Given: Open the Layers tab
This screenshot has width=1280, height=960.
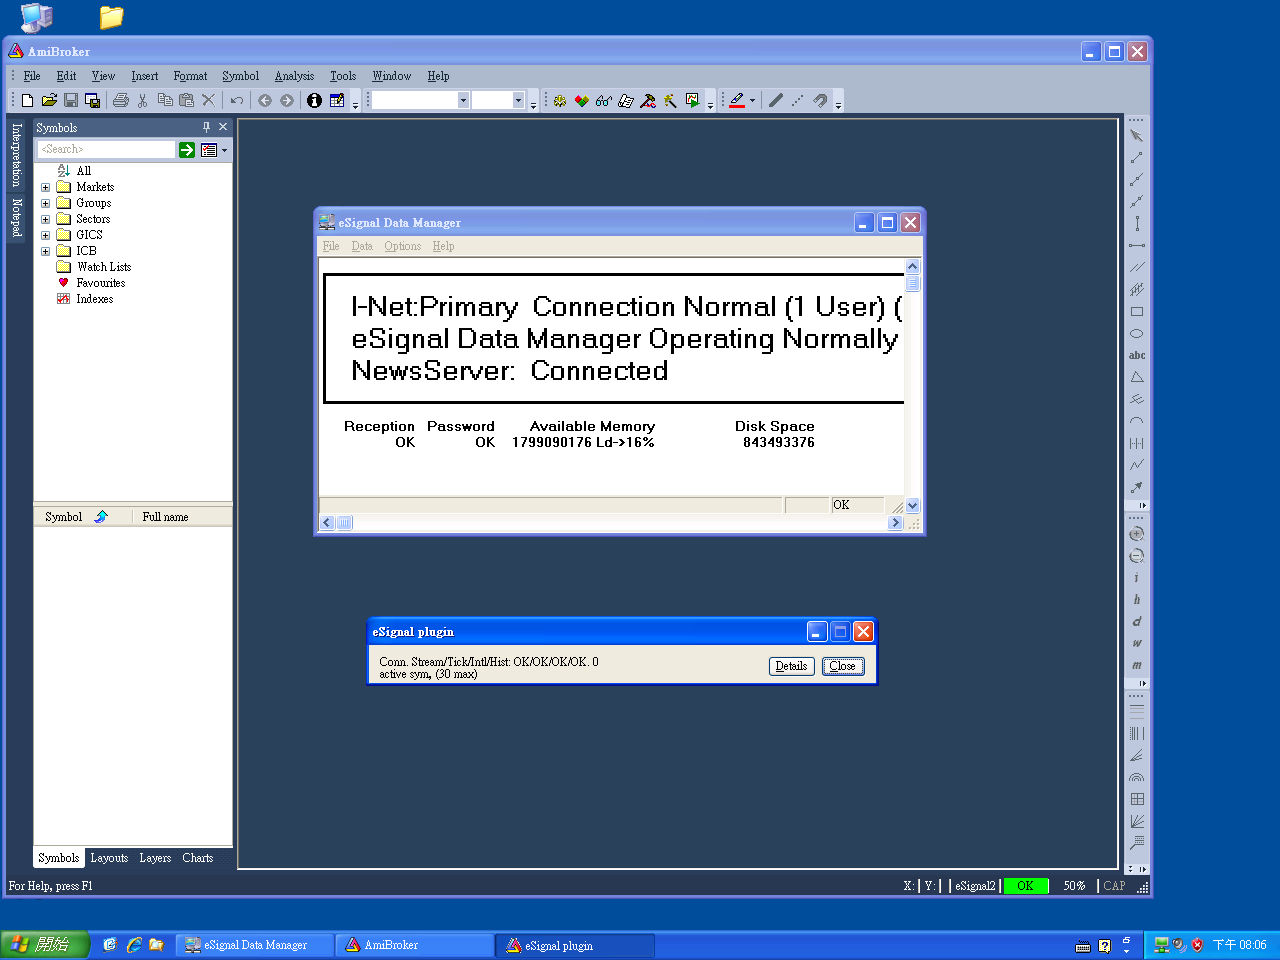Looking at the screenshot, I should pyautogui.click(x=155, y=858).
